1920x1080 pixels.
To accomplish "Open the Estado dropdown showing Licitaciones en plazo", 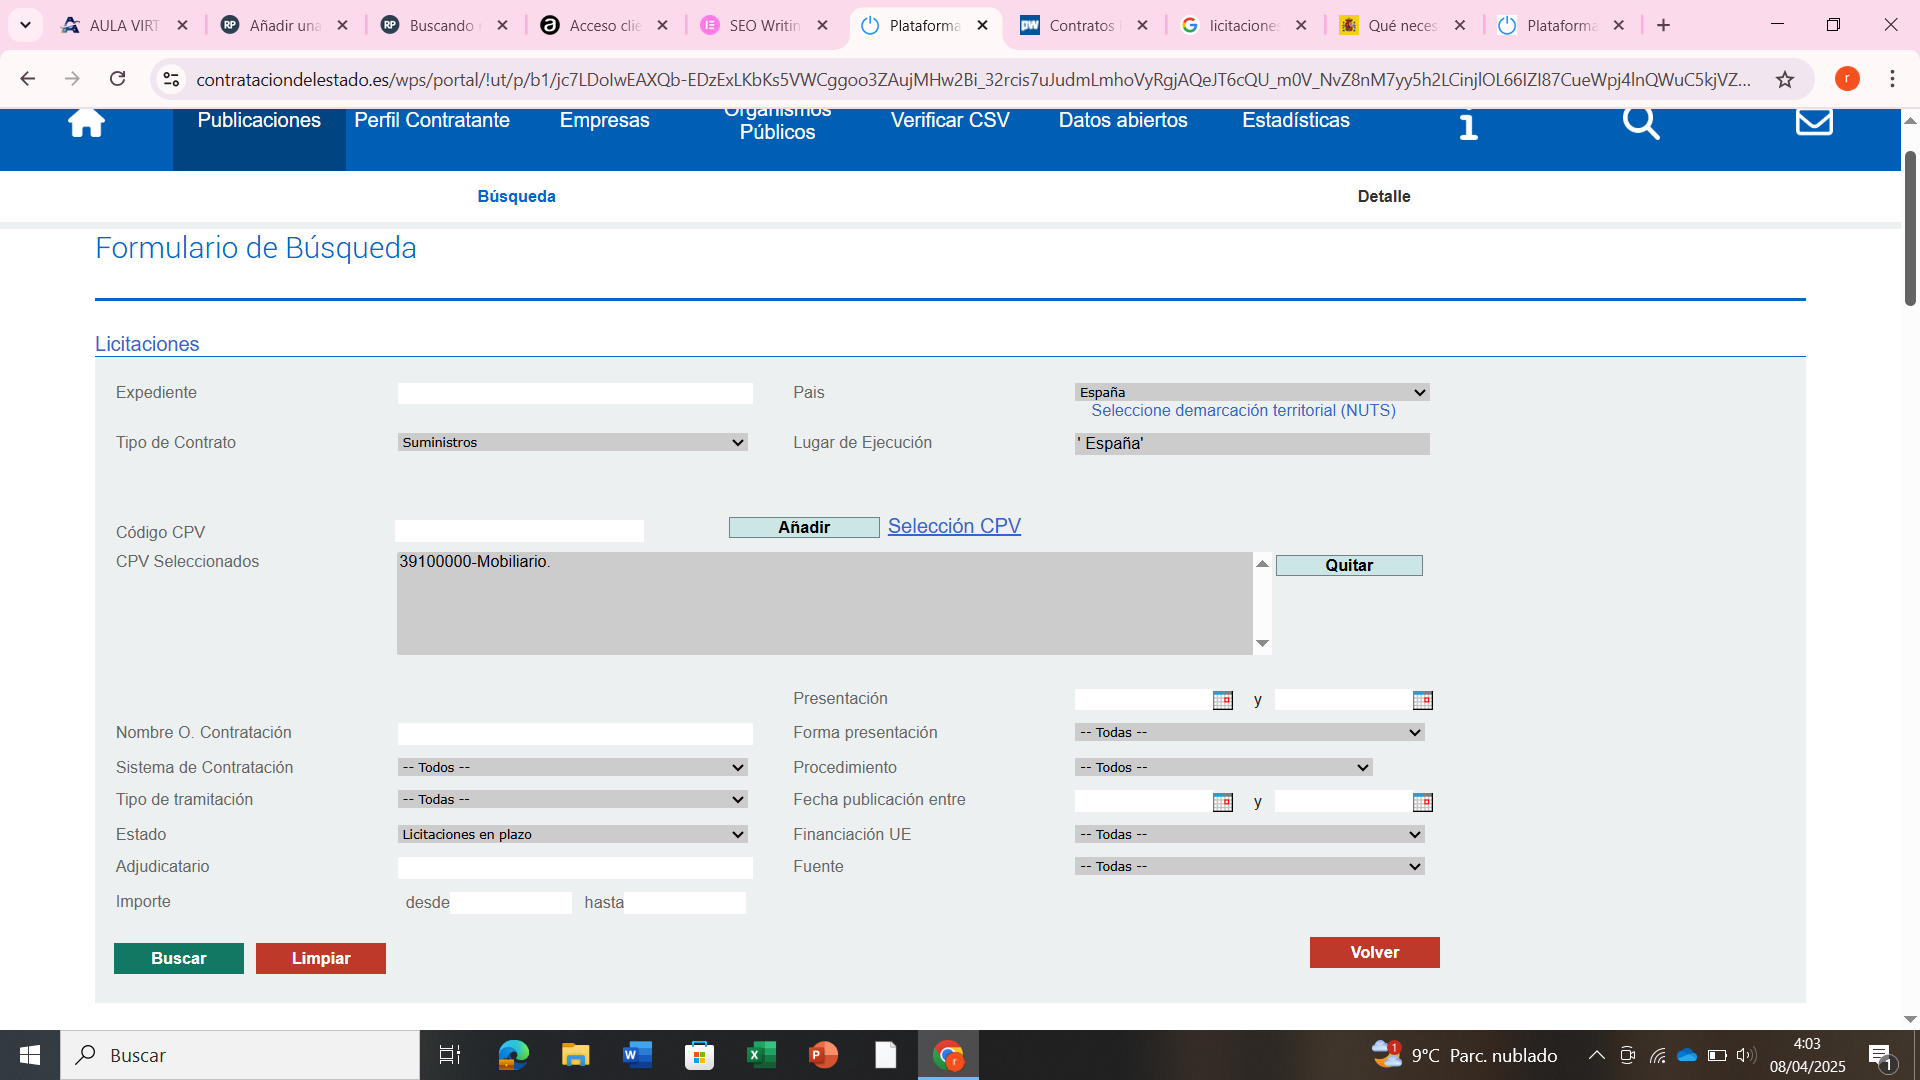I will (x=572, y=834).
